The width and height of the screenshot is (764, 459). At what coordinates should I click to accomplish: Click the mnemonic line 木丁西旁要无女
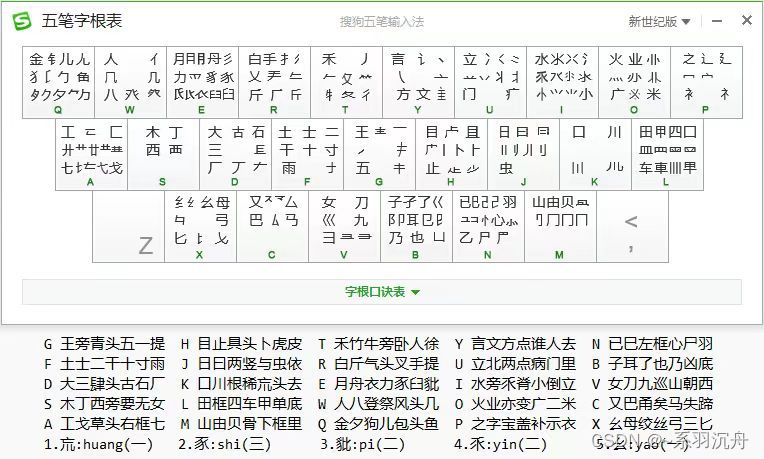coord(113,404)
